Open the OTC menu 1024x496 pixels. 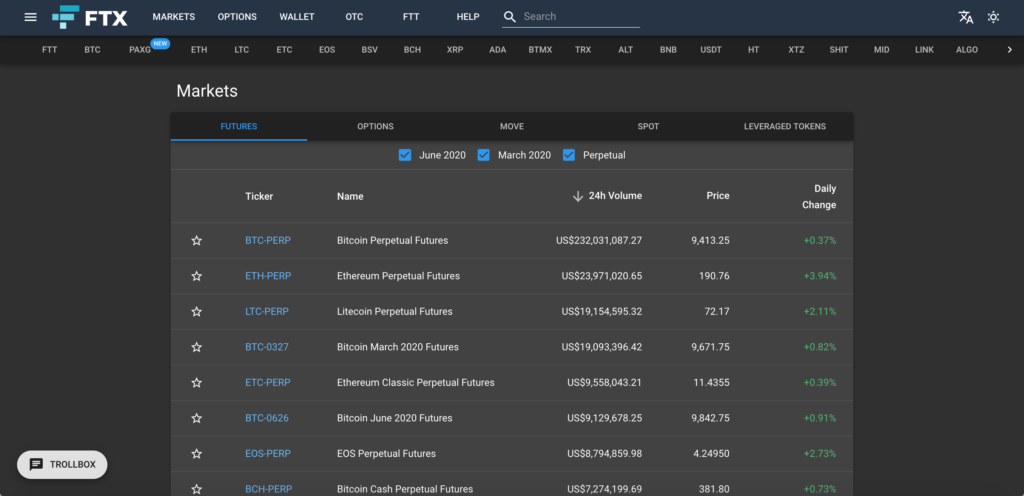354,17
